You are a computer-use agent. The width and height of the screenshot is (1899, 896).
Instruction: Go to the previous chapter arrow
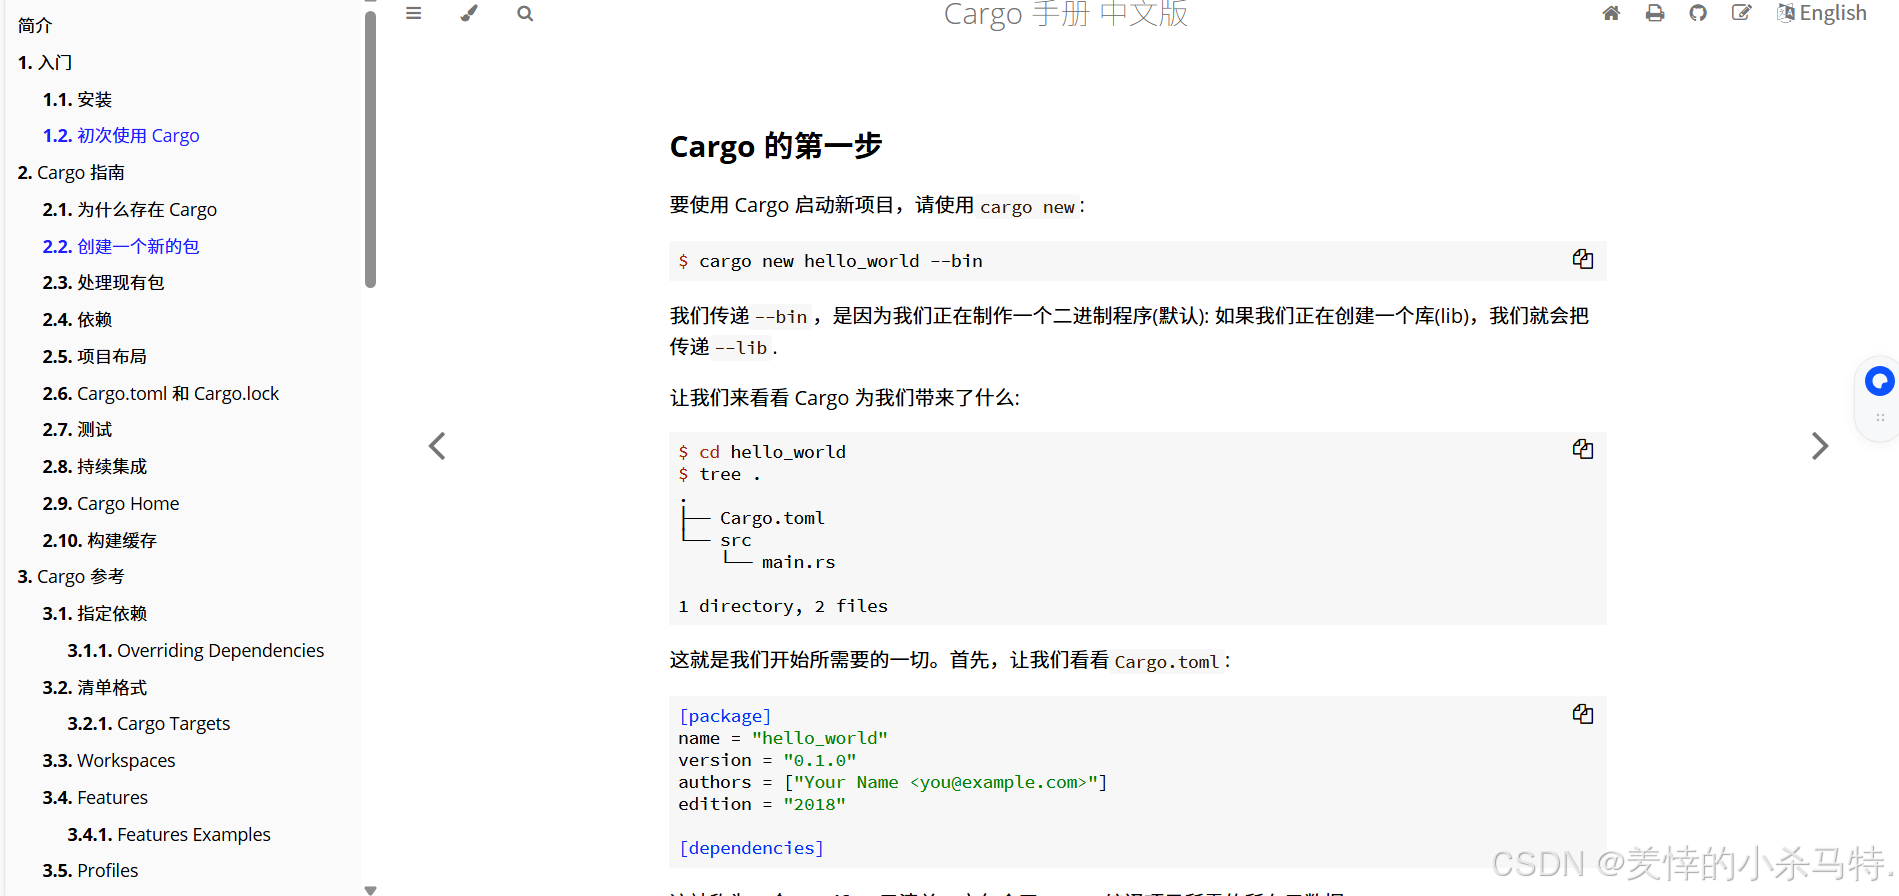[437, 446]
